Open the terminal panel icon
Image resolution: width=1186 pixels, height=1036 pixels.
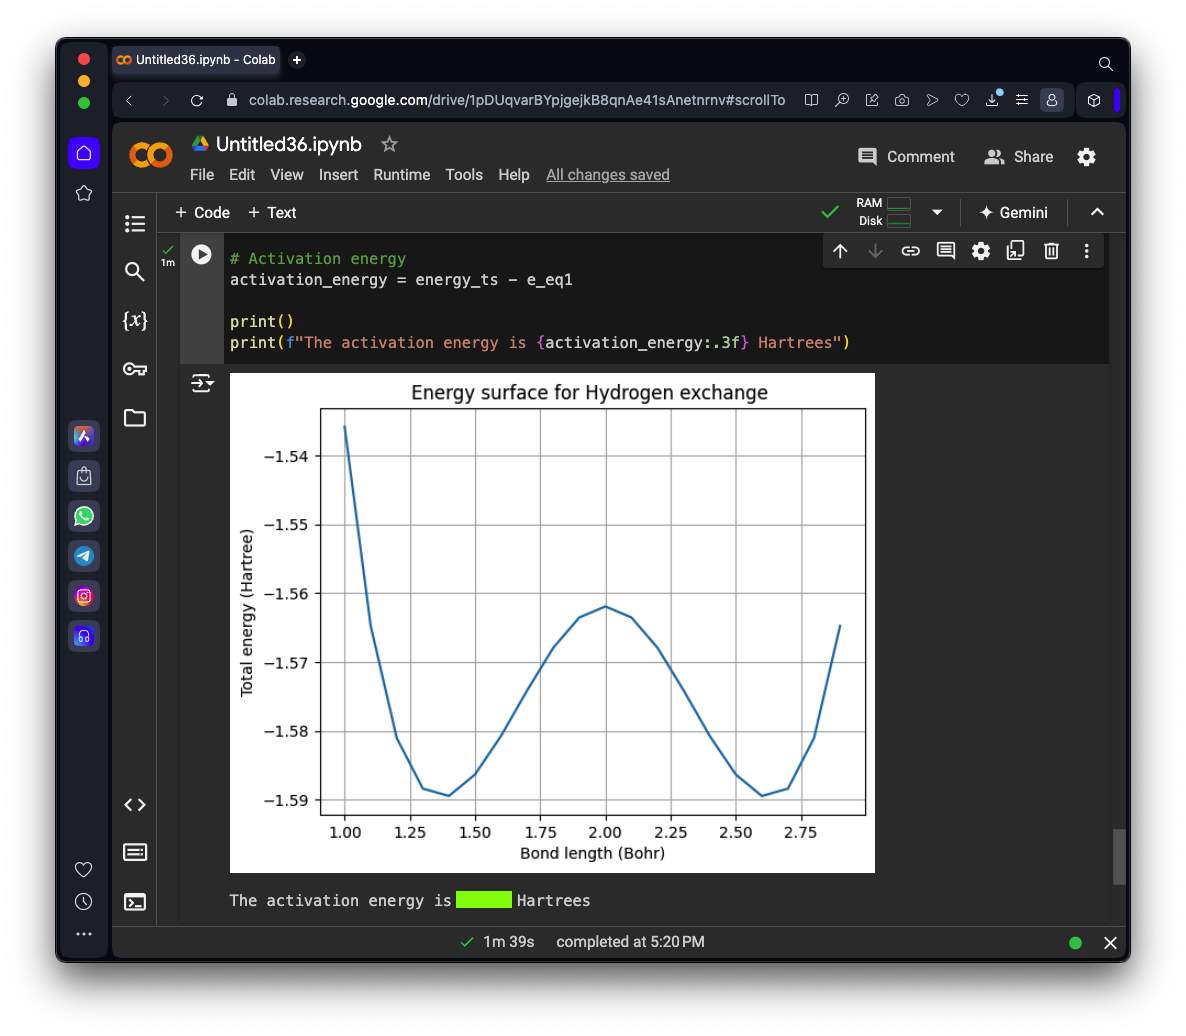pyautogui.click(x=135, y=901)
